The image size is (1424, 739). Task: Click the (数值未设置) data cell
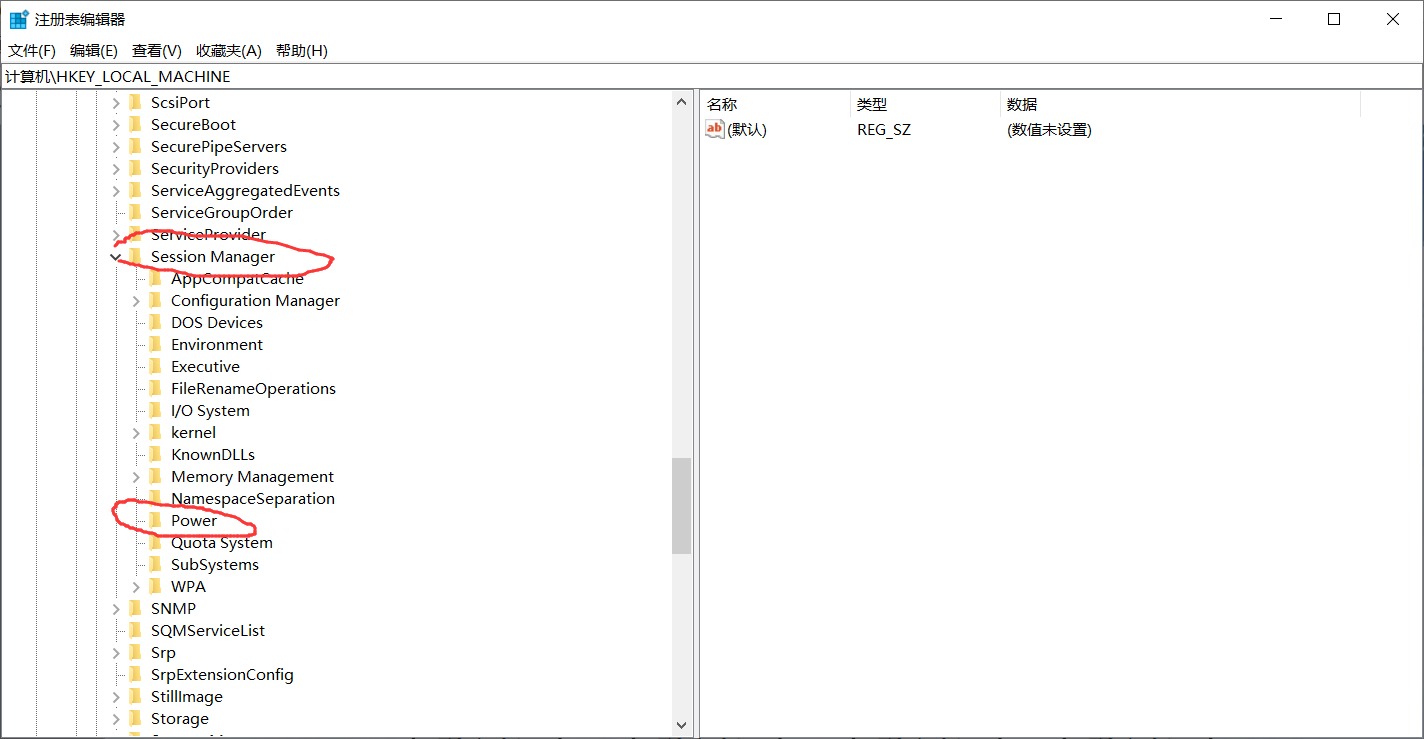click(1049, 130)
